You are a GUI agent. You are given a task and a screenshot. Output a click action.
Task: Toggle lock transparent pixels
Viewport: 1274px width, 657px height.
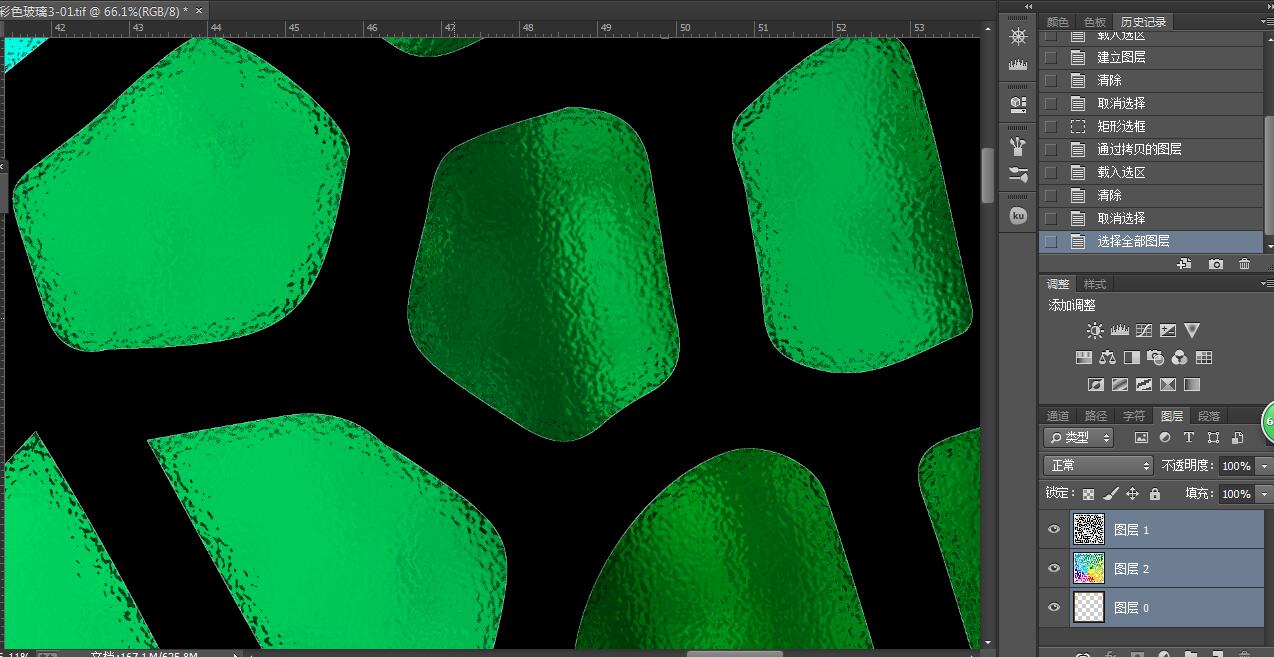pos(1089,494)
